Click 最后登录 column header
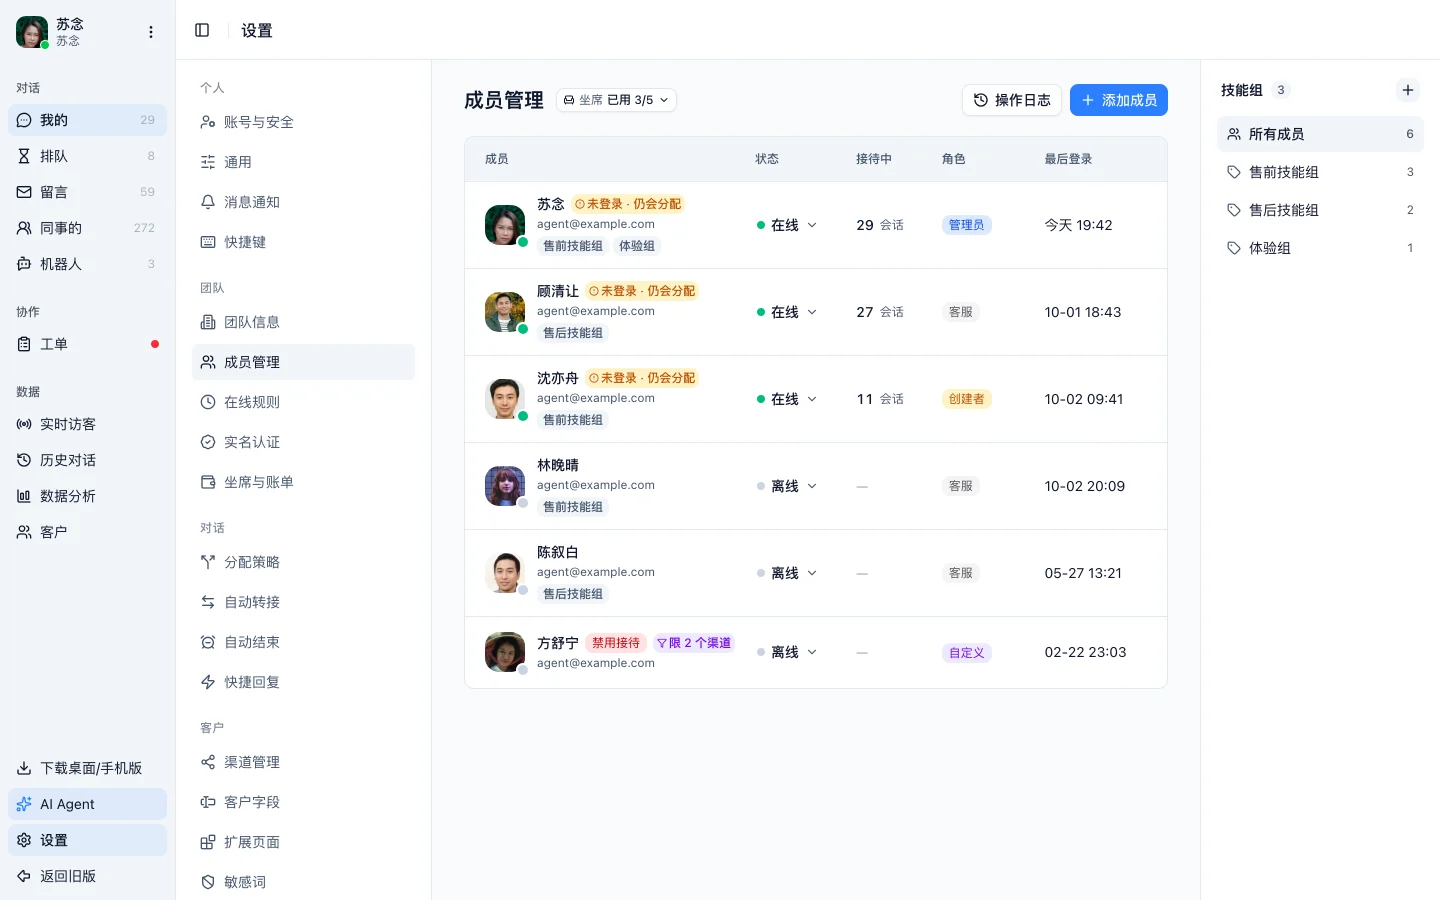 [x=1069, y=159]
